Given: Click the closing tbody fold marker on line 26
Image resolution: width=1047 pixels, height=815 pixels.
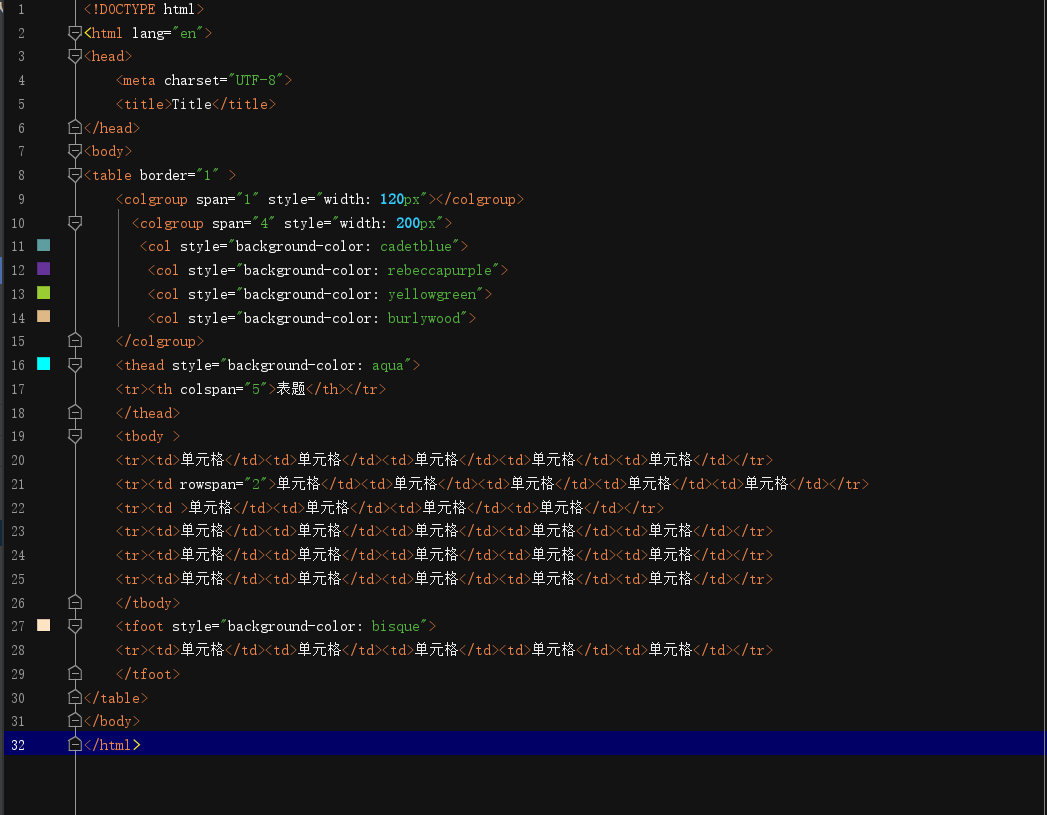Looking at the screenshot, I should coord(75,603).
